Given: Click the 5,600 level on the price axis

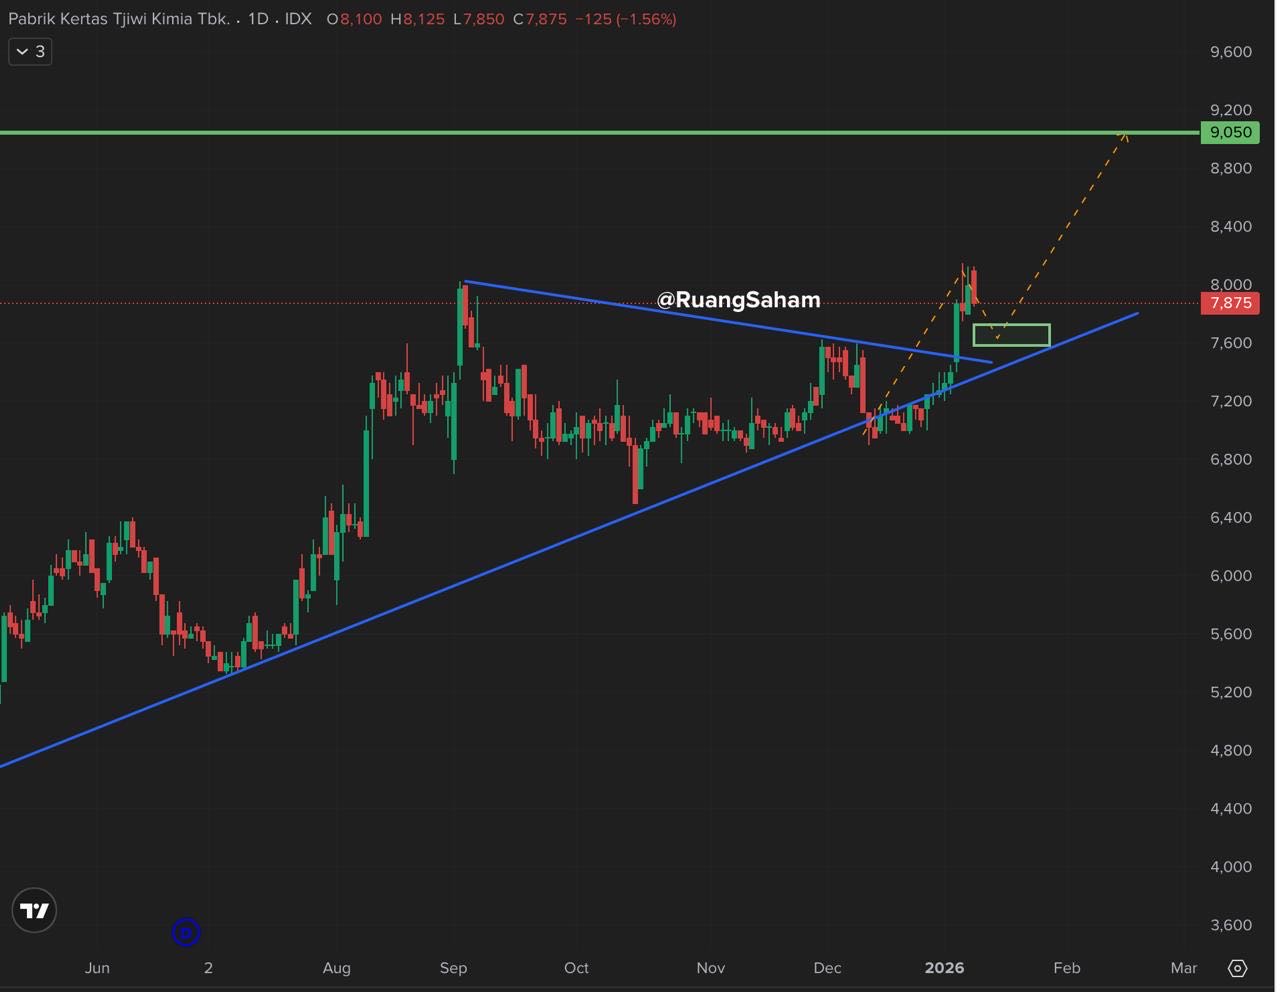Looking at the screenshot, I should [1231, 634].
